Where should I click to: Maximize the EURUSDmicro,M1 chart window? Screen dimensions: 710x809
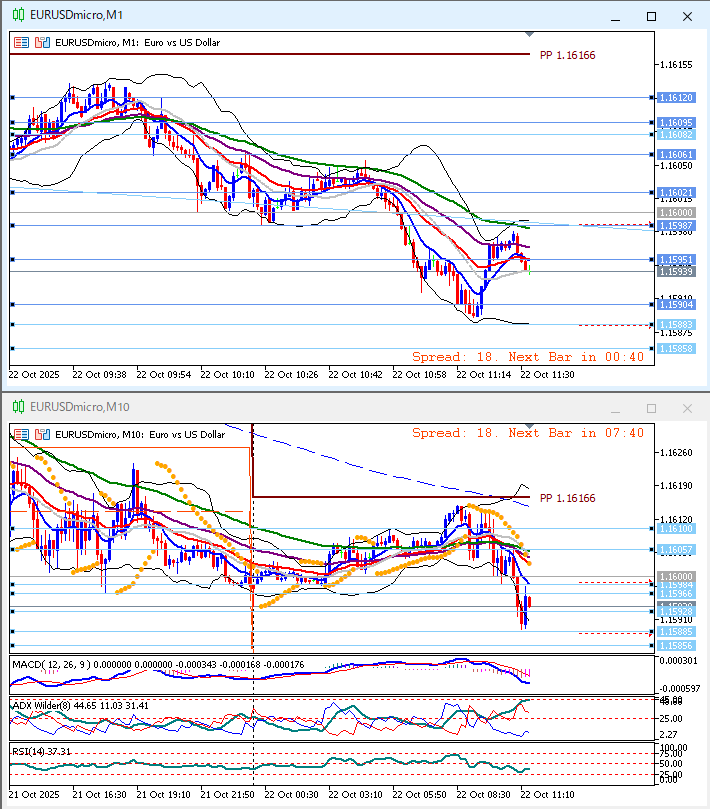(x=652, y=16)
